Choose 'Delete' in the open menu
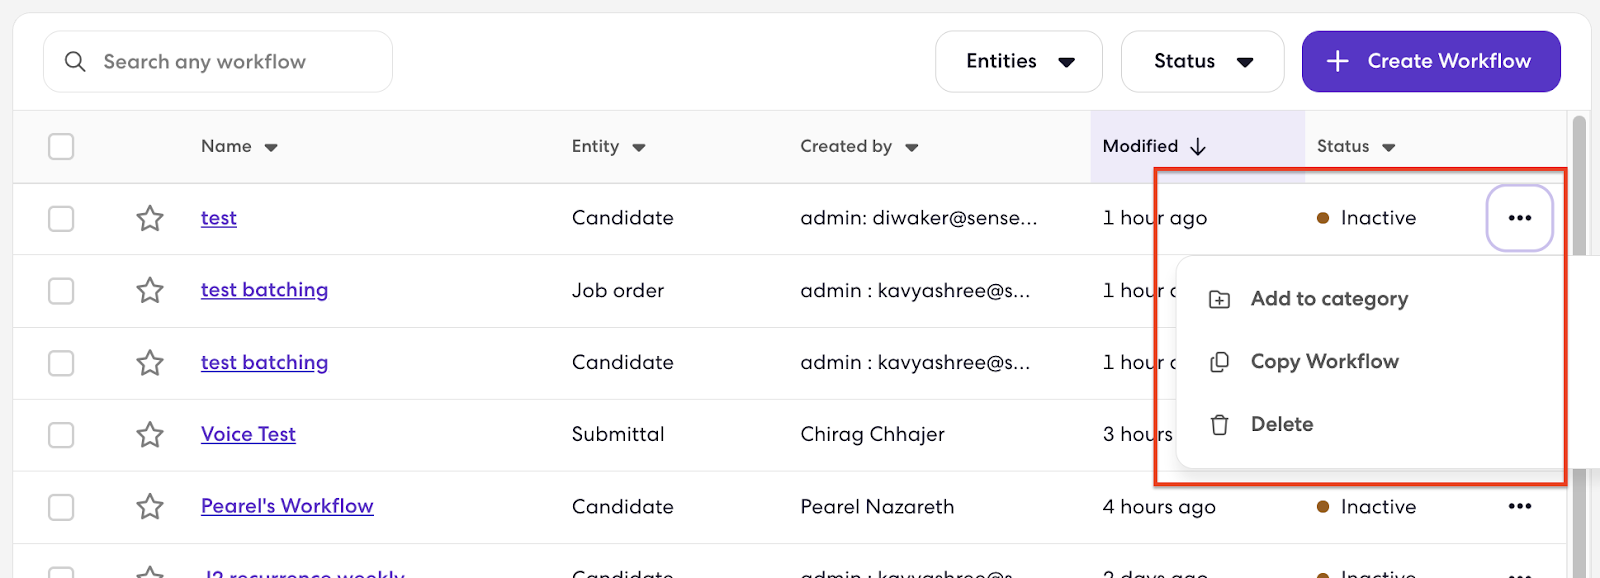 (x=1281, y=424)
